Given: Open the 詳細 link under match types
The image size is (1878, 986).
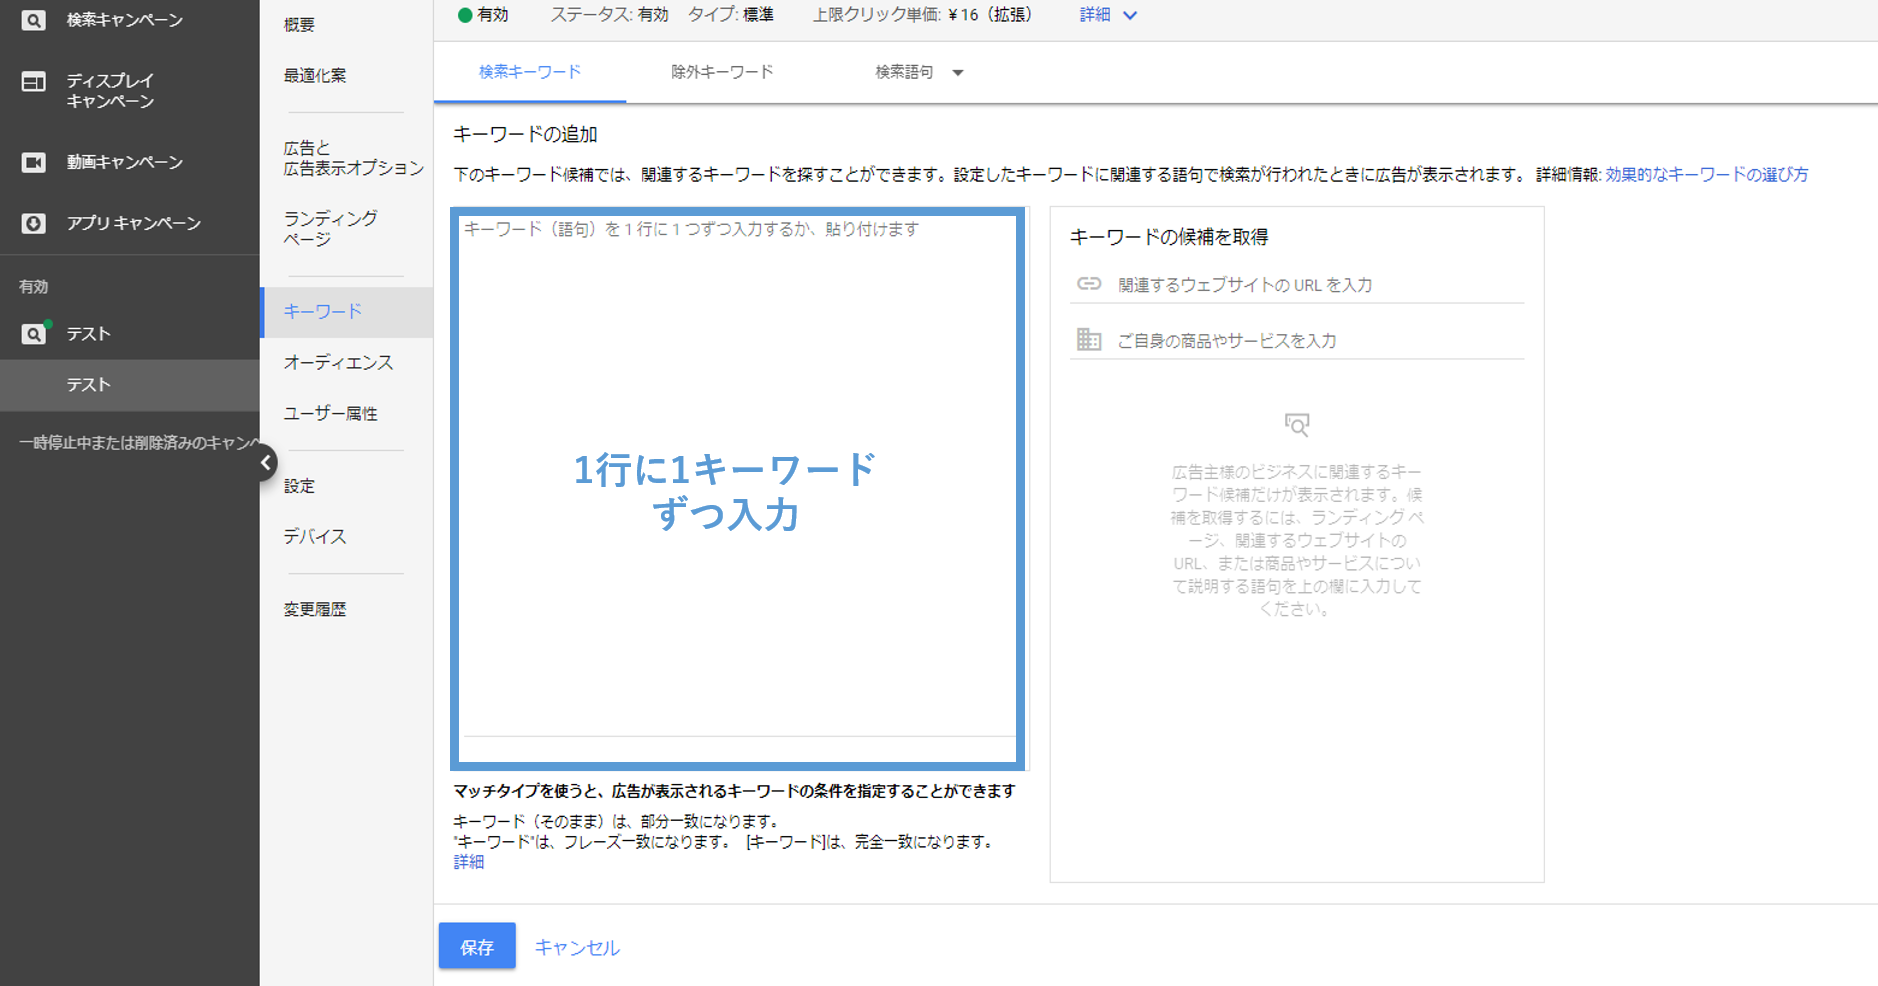Looking at the screenshot, I should (x=469, y=862).
